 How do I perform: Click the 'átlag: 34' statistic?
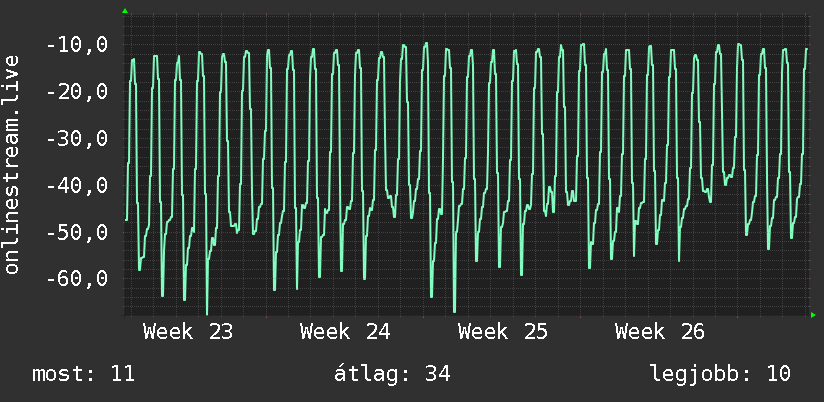[393, 373]
